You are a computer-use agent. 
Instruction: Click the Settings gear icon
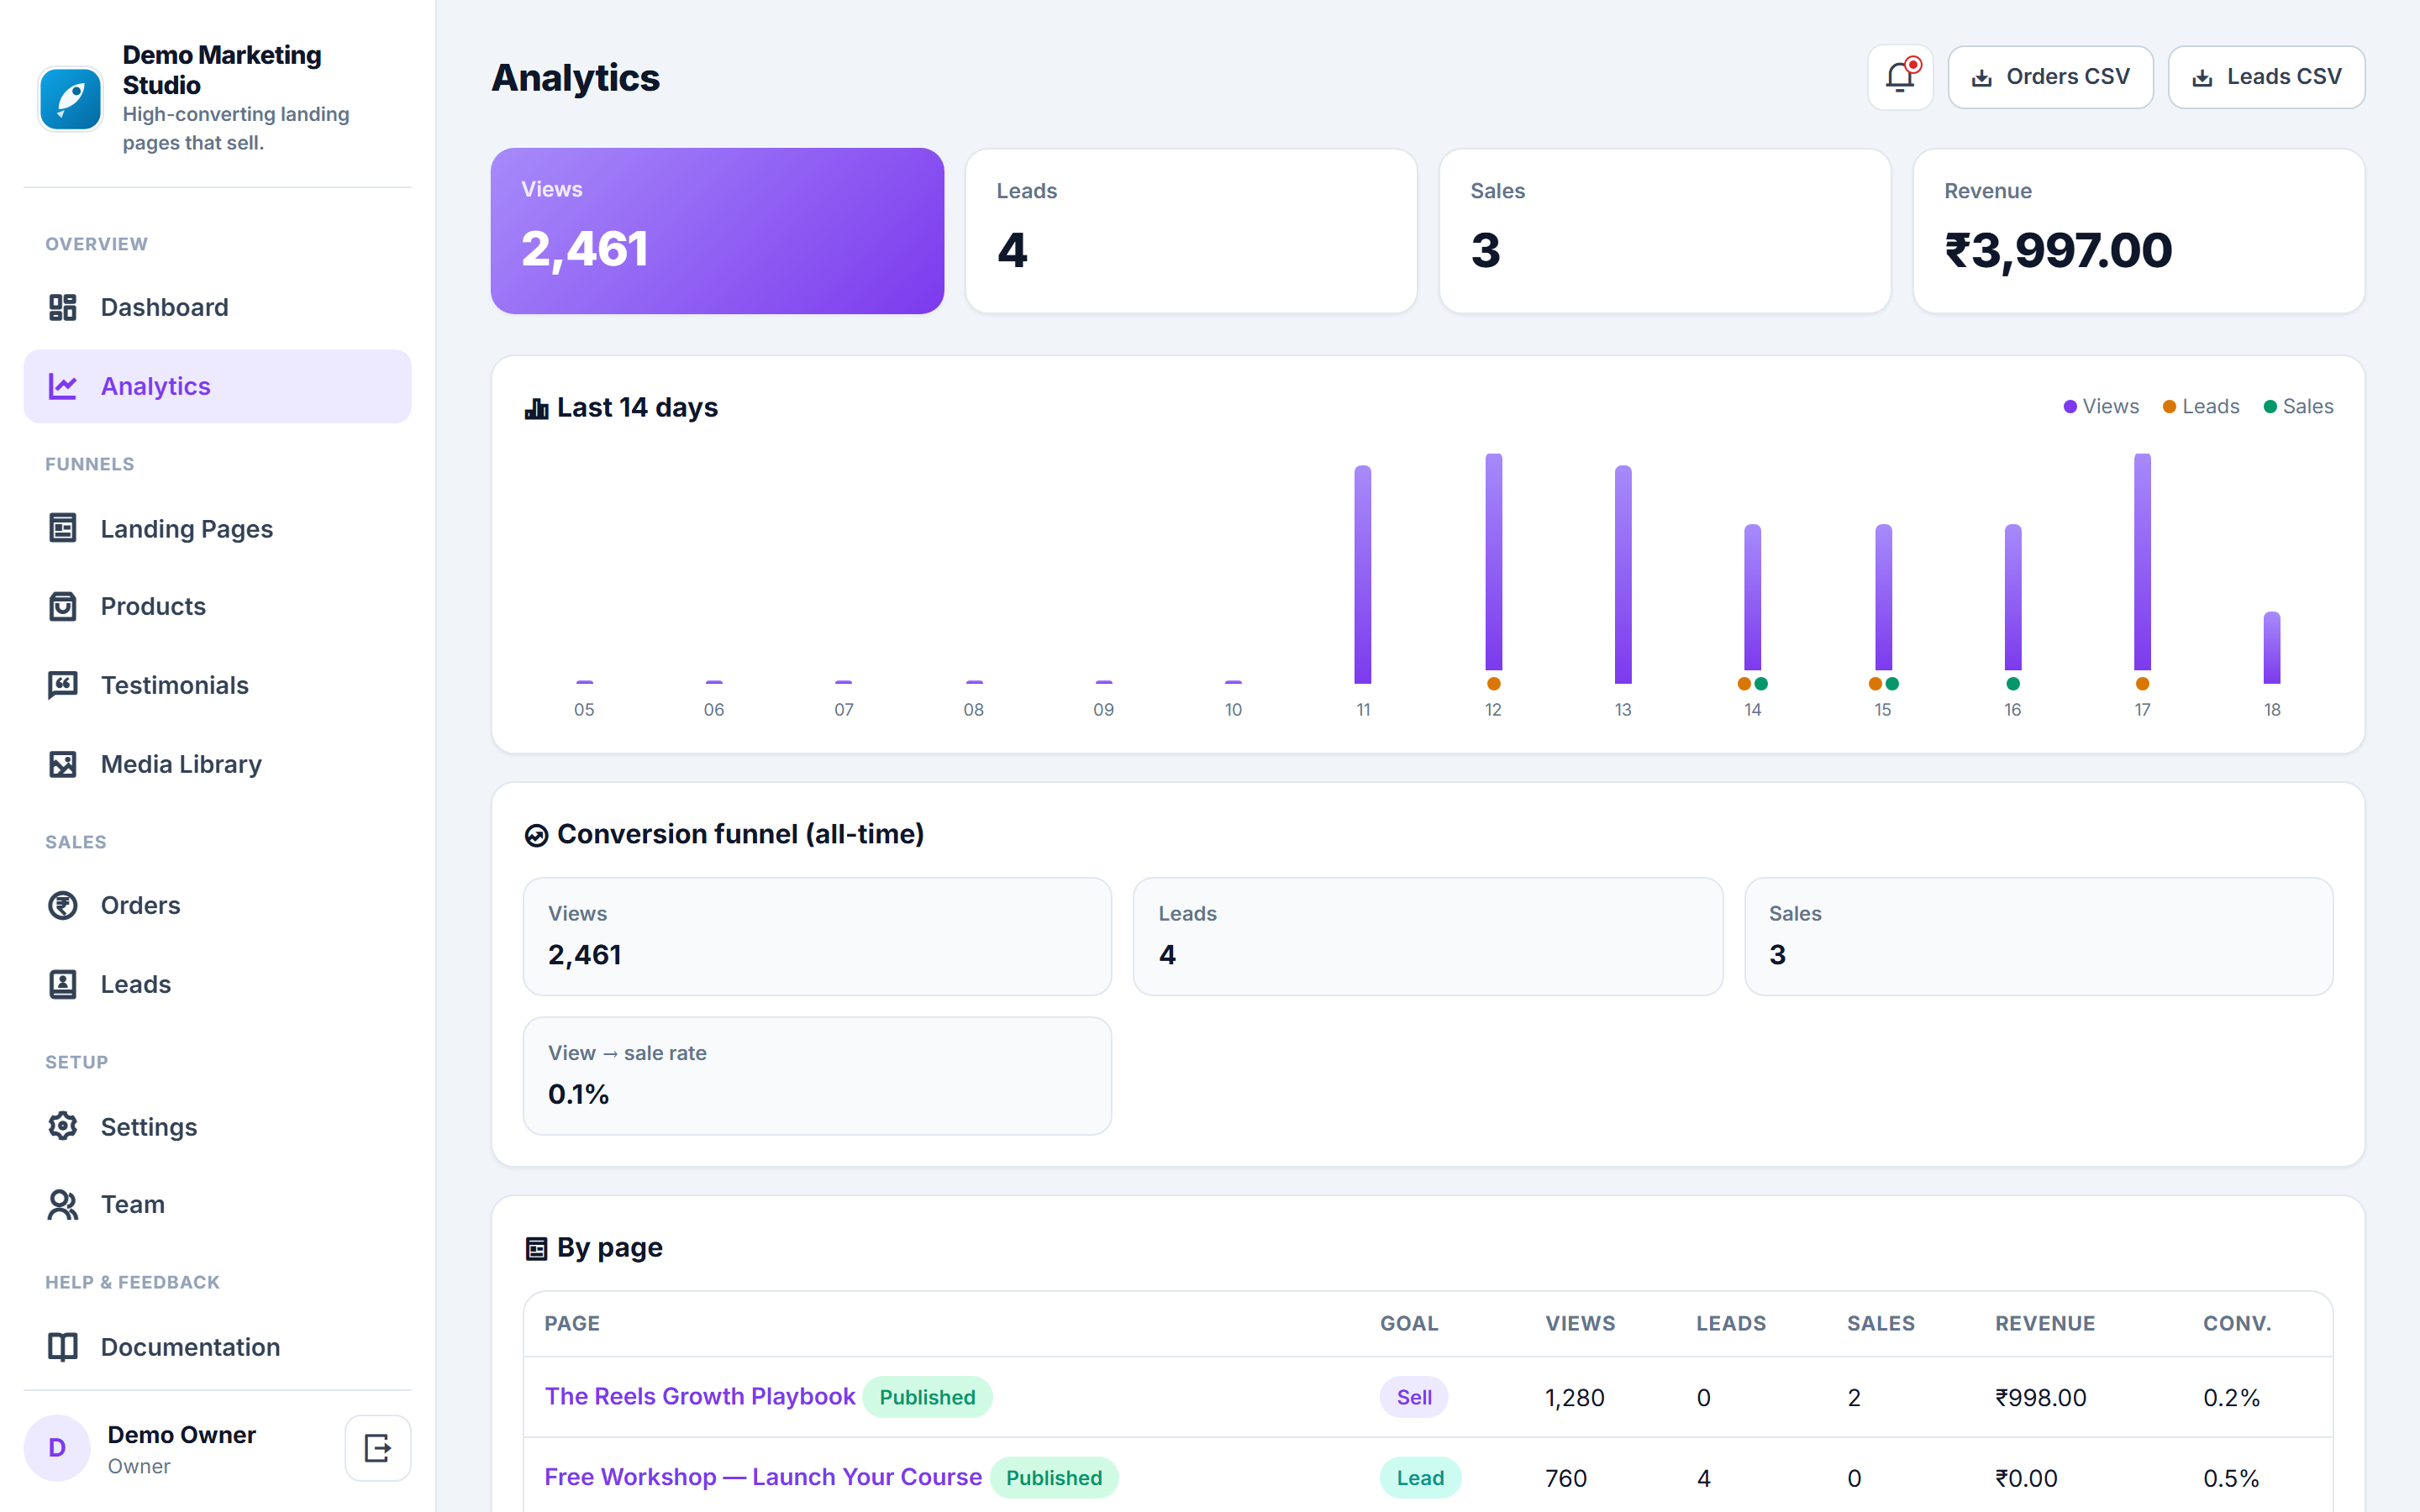click(x=63, y=1126)
